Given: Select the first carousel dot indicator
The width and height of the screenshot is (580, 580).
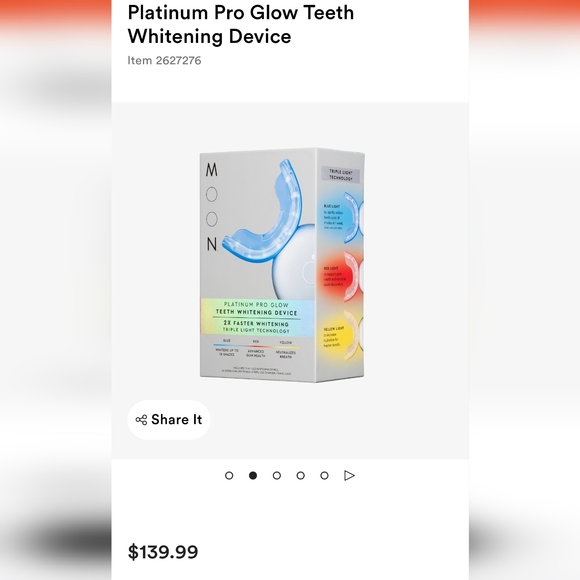Looking at the screenshot, I should [x=229, y=475].
